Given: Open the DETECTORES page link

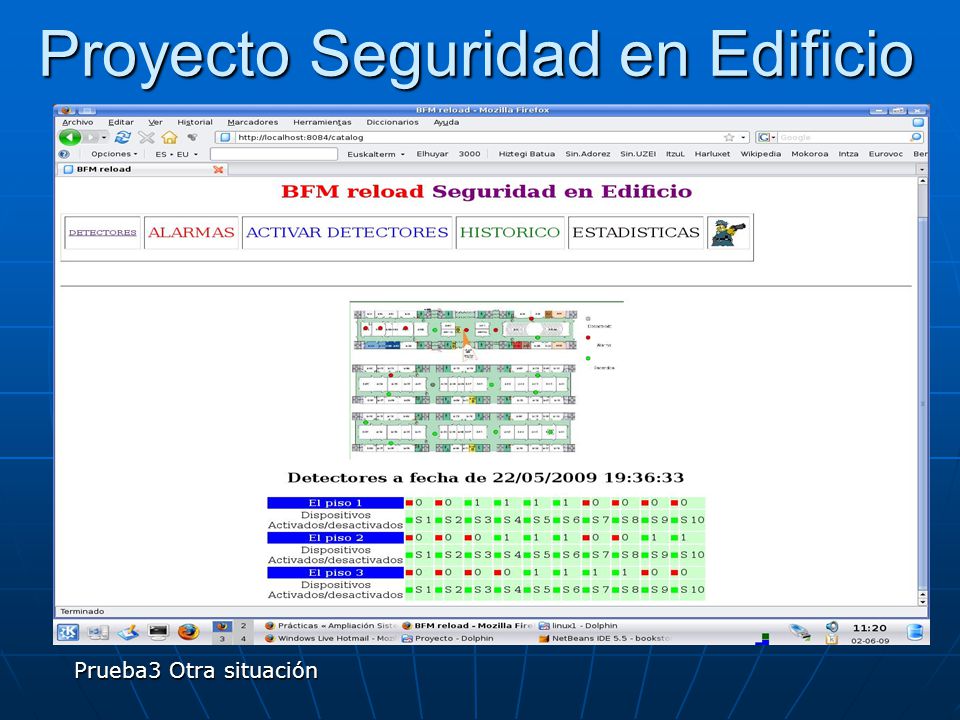Looking at the screenshot, I should [x=102, y=233].
